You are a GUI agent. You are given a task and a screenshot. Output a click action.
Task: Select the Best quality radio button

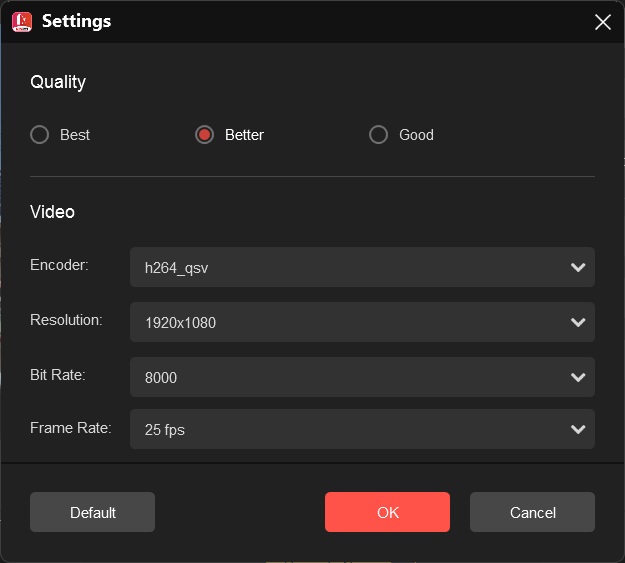point(39,135)
